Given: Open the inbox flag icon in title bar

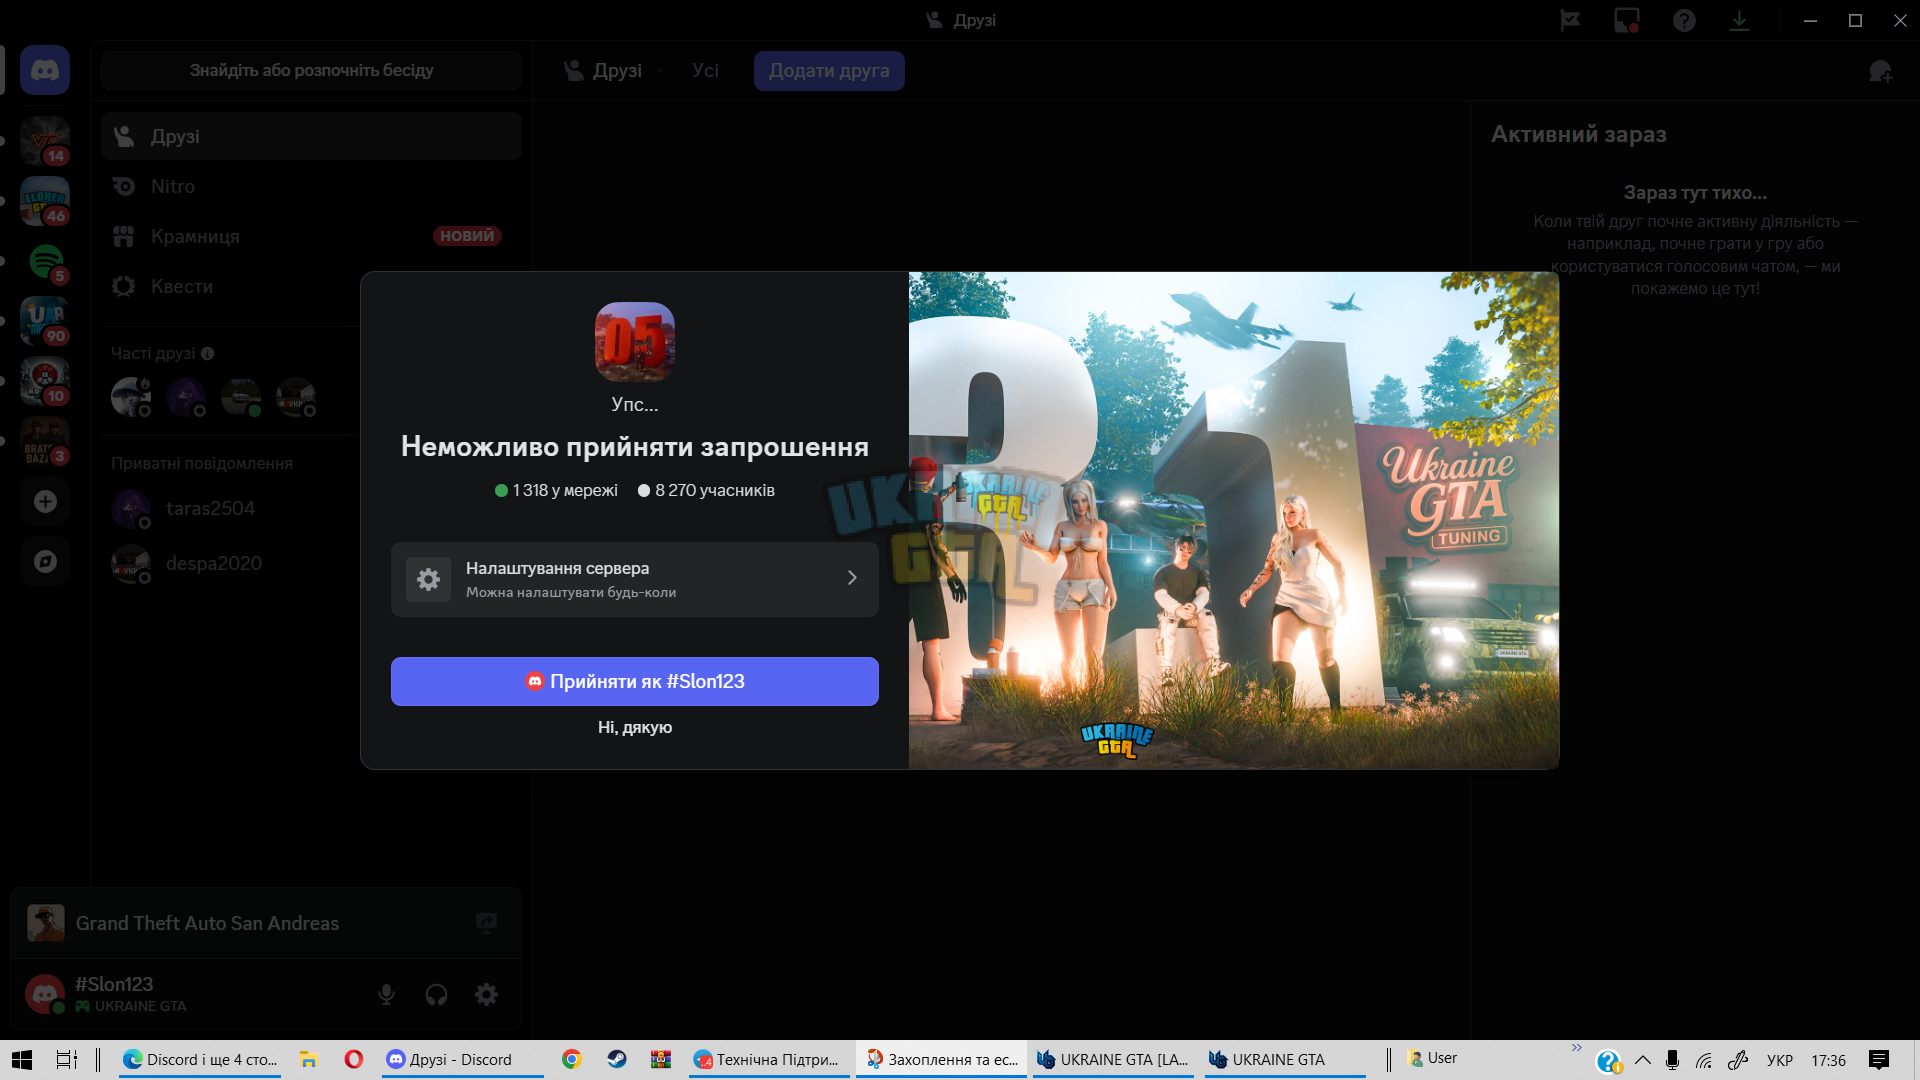Looking at the screenshot, I should click(x=1570, y=20).
